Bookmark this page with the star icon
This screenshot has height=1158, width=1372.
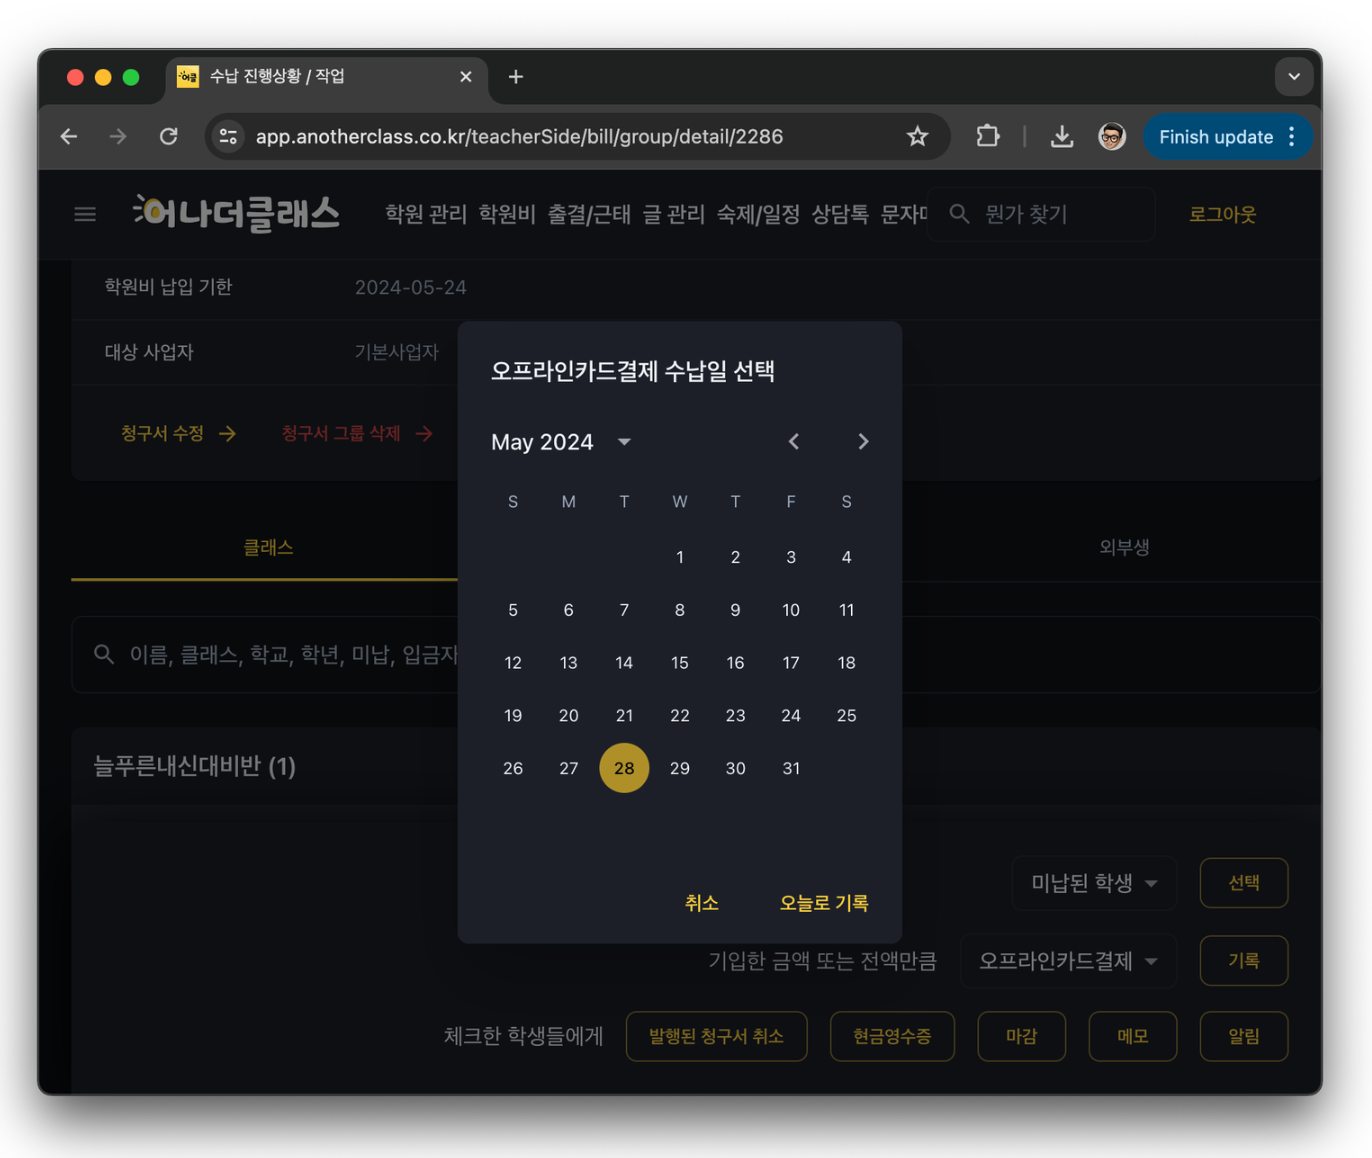point(917,137)
